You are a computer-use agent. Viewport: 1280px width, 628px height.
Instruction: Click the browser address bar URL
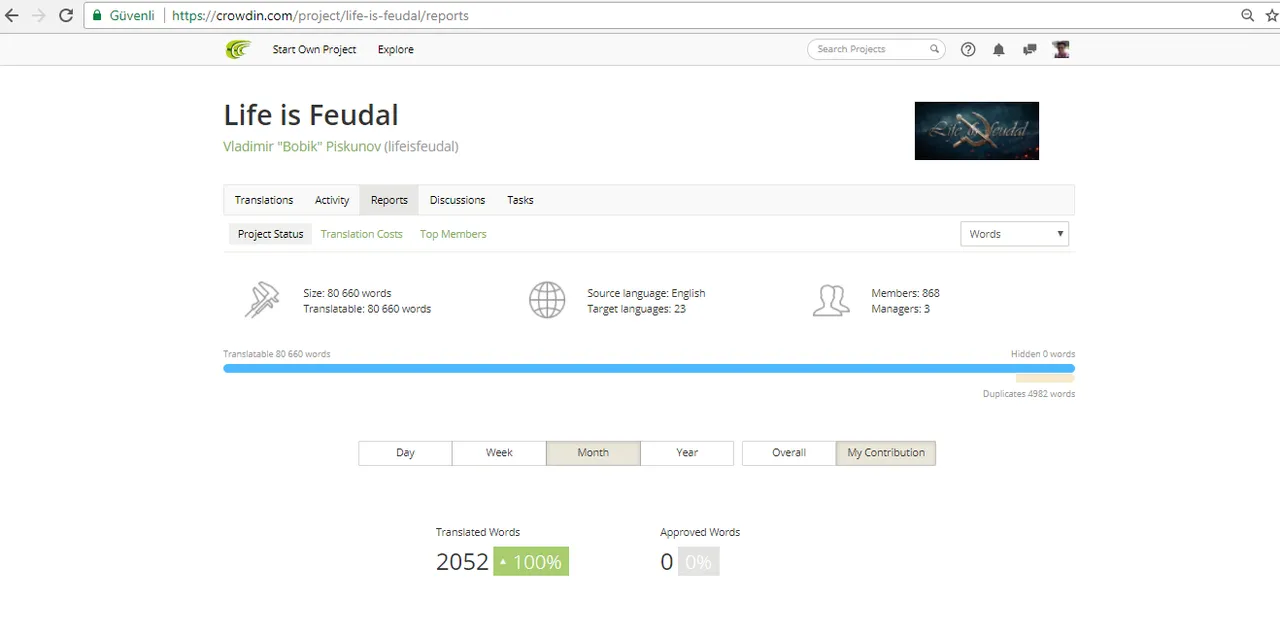click(x=320, y=16)
